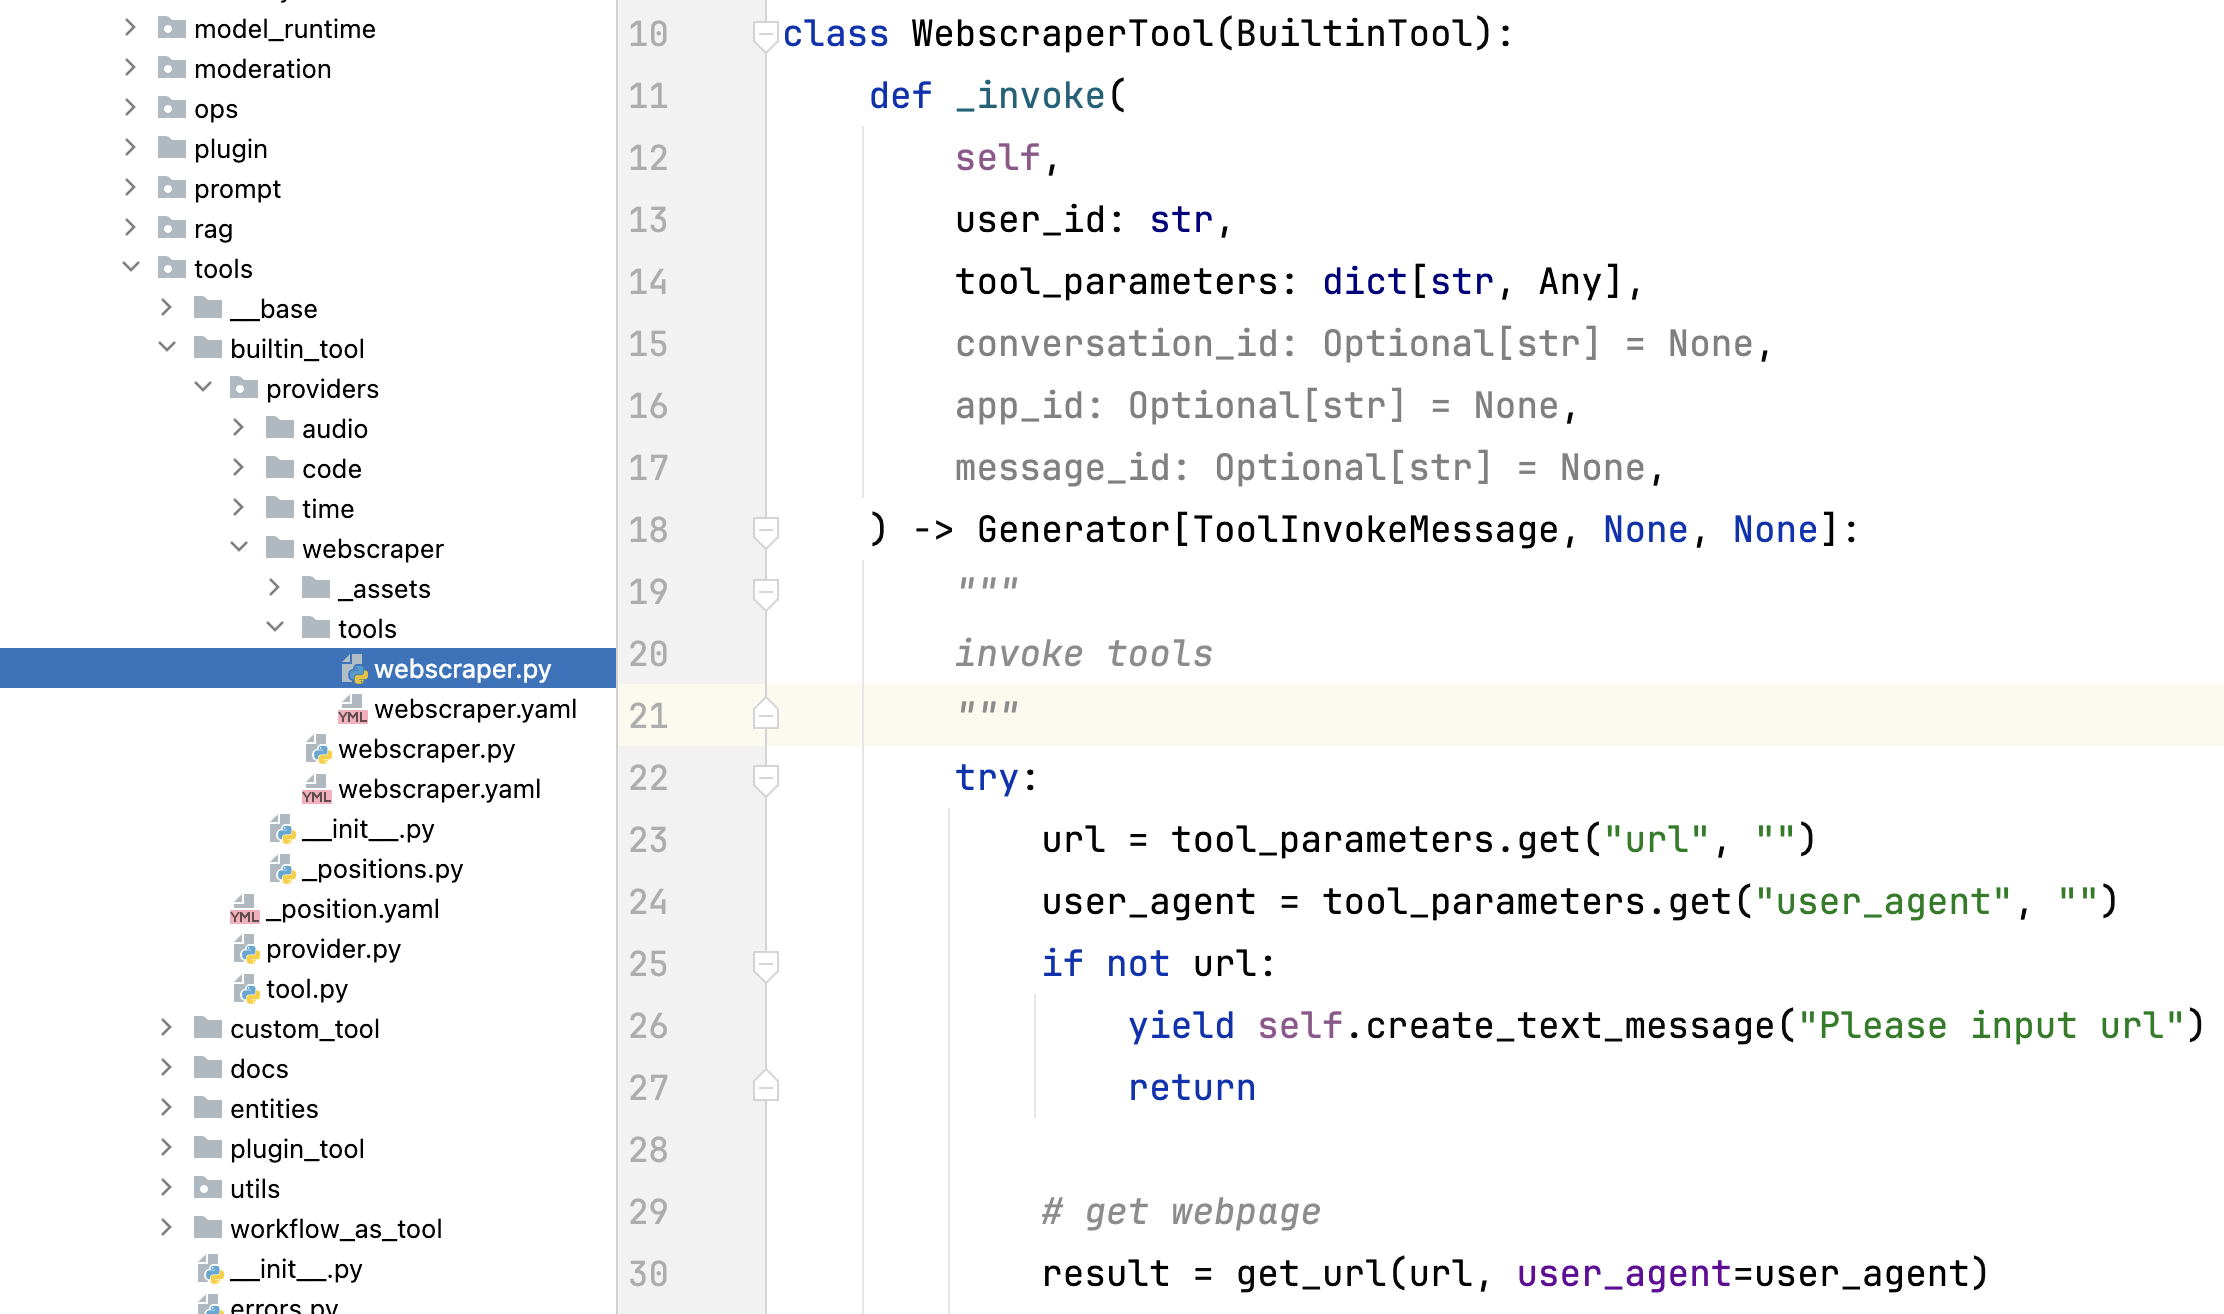The height and width of the screenshot is (1314, 2224).
Task: Collapse the builtin_tool folder
Action: click(167, 348)
